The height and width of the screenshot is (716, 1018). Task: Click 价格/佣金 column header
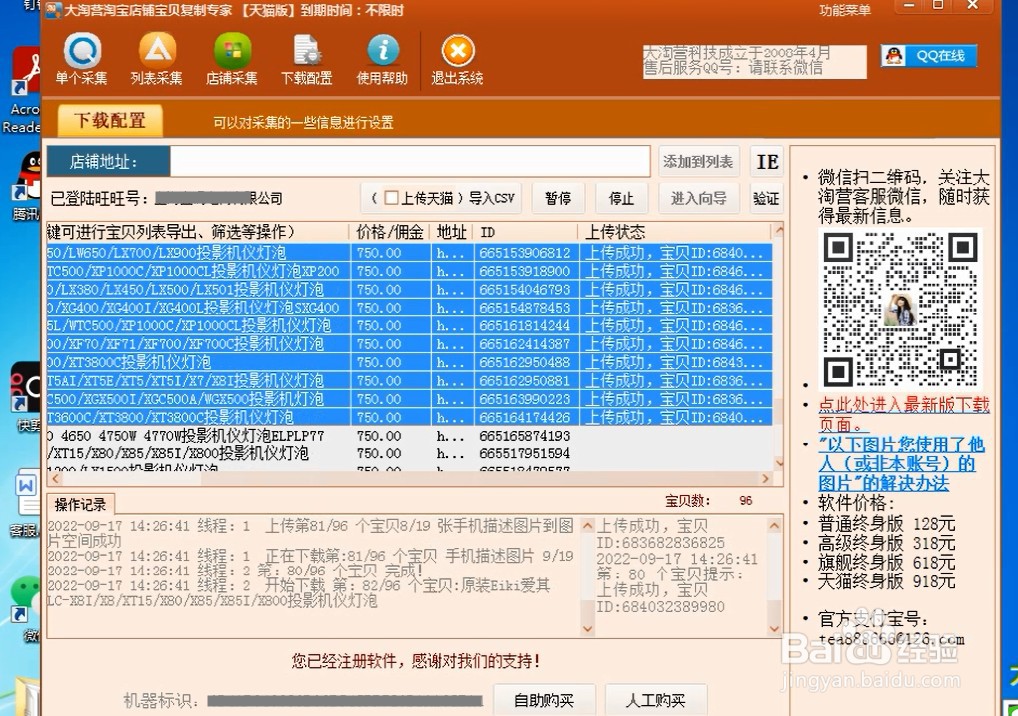390,232
